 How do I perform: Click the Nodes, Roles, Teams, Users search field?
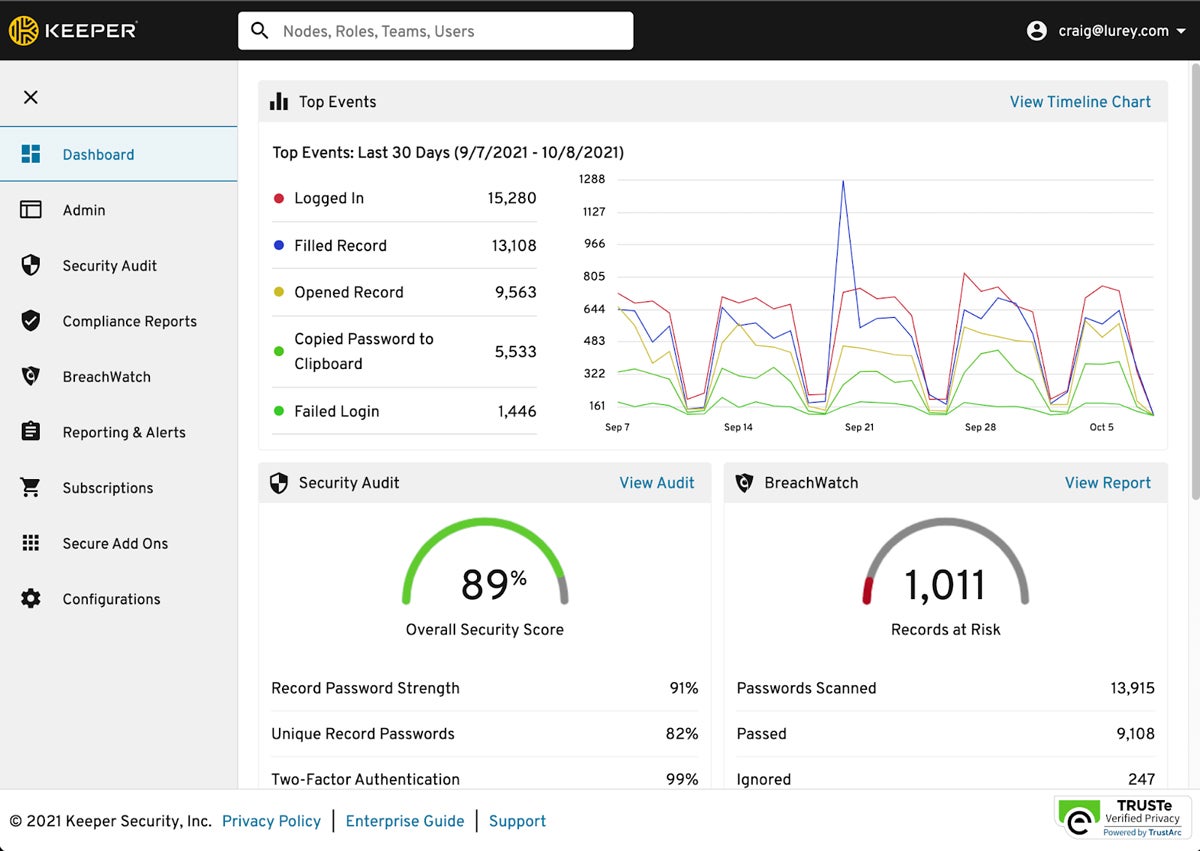point(435,31)
